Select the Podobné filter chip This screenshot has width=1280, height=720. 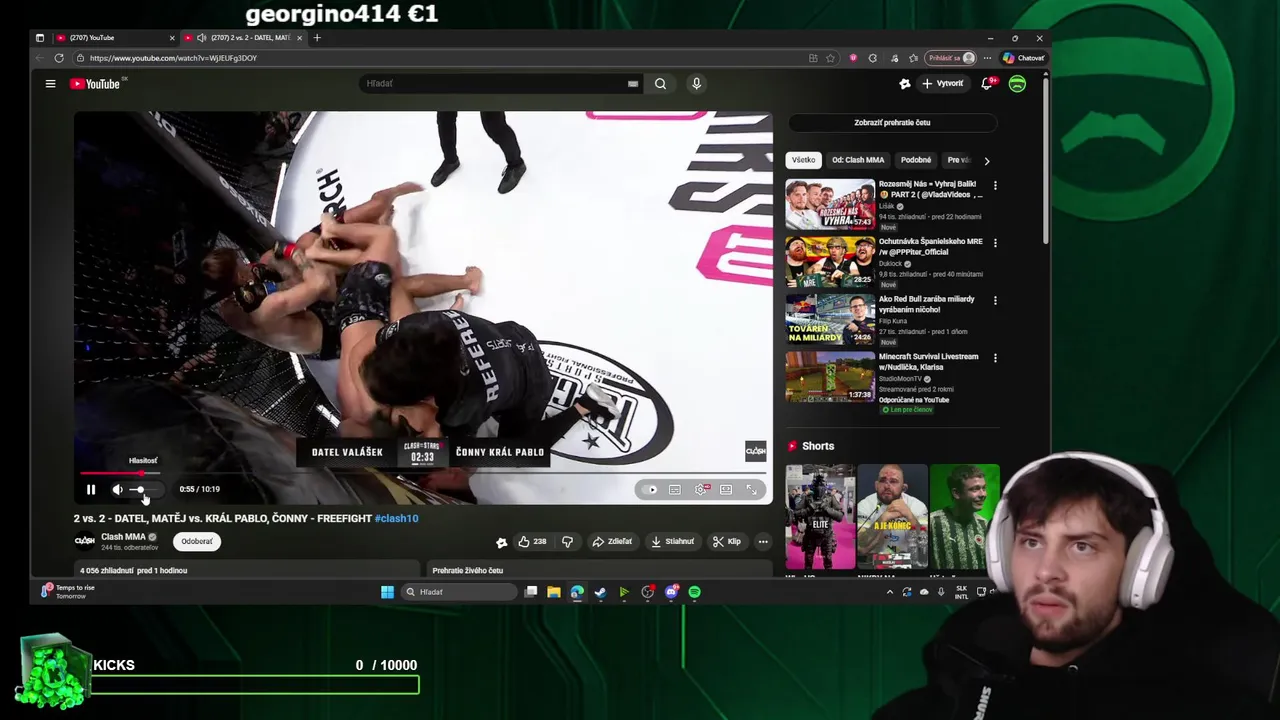click(915, 160)
